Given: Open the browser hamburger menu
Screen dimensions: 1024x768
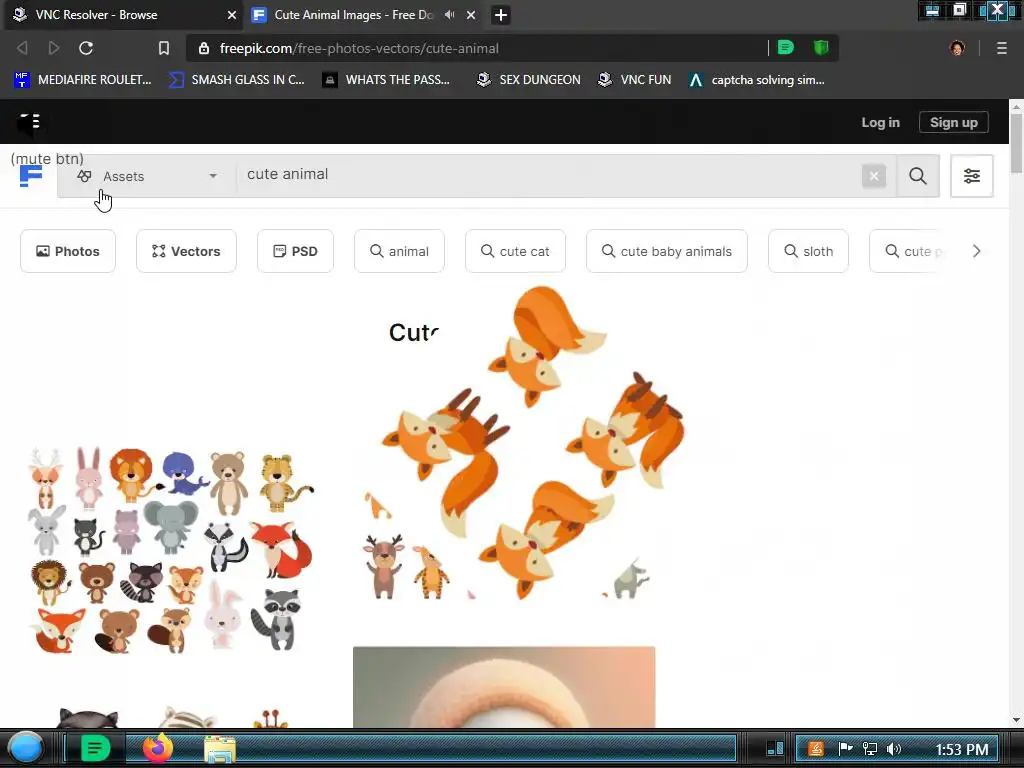Looking at the screenshot, I should 1001,48.
